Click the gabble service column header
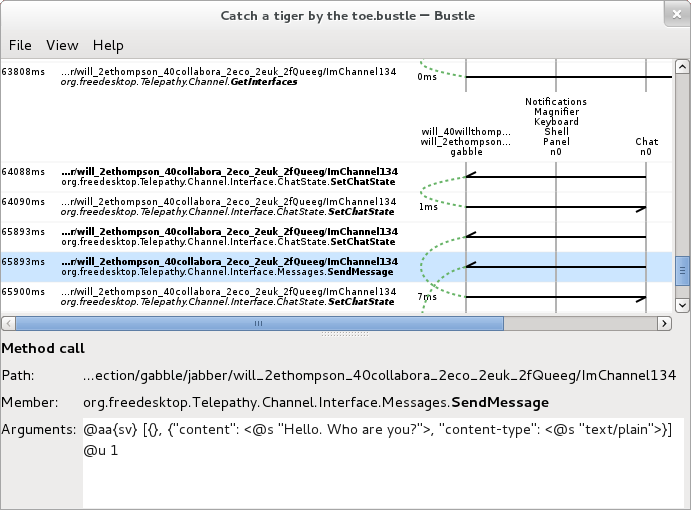This screenshot has height=510, width=691. point(466,142)
